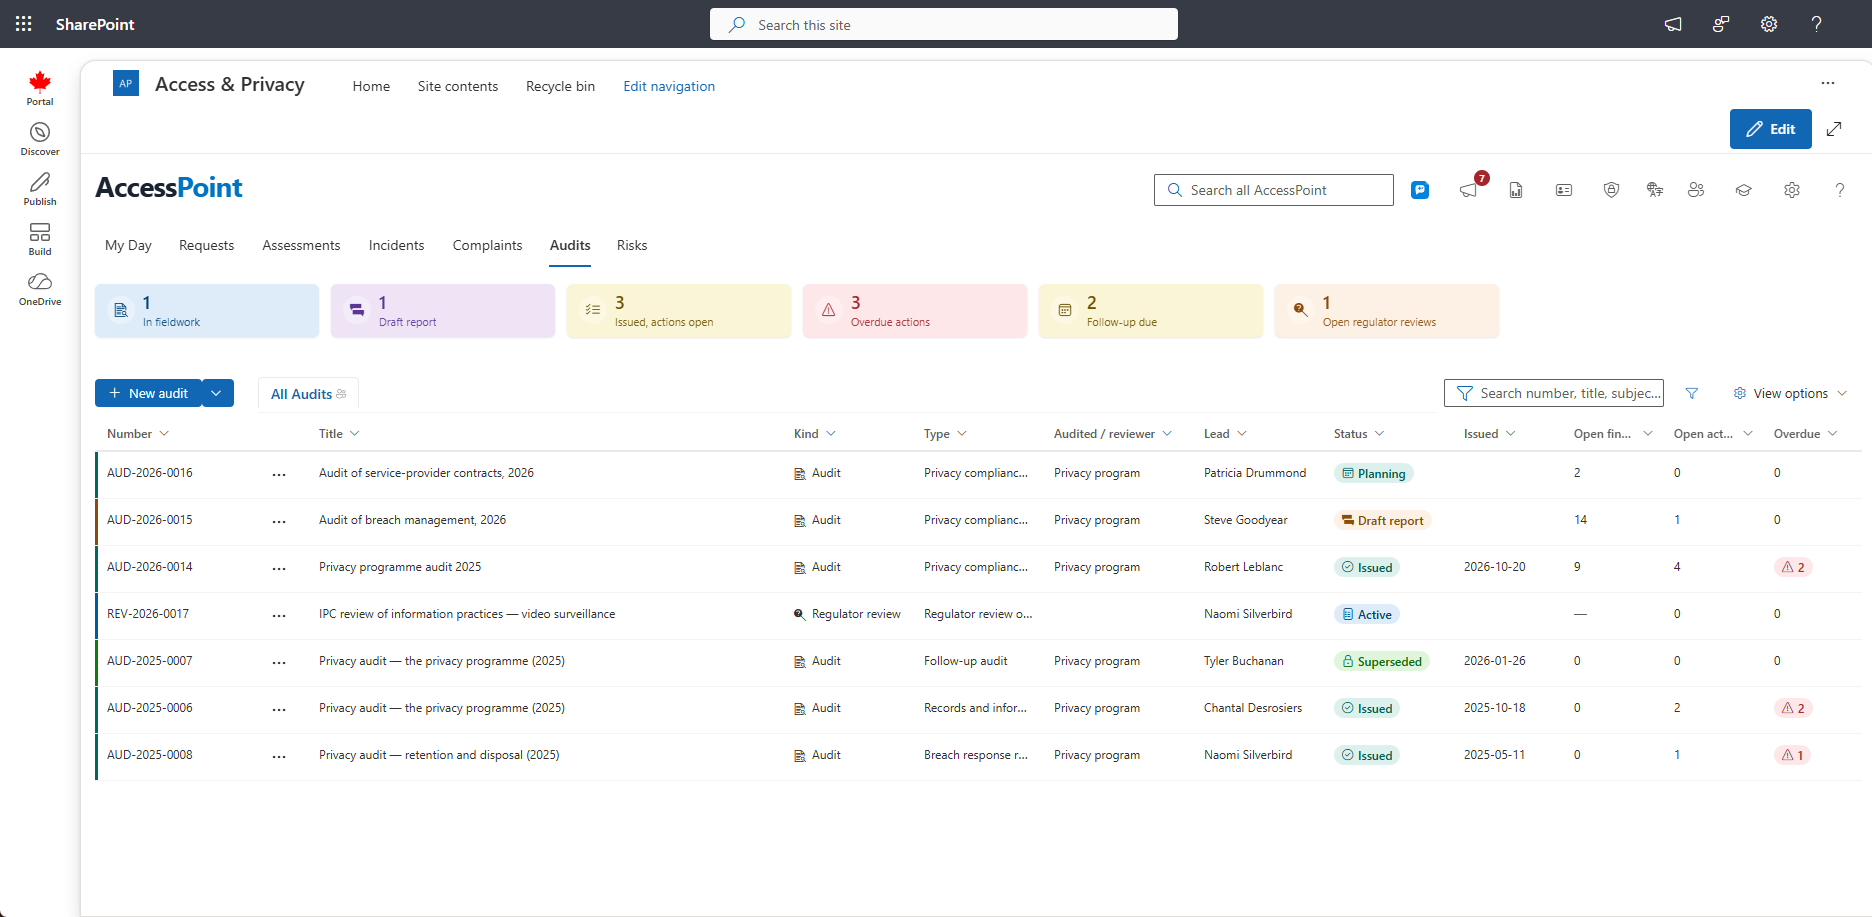Open the people/users icon
Screen dimensions: 1872x917
tap(1696, 190)
